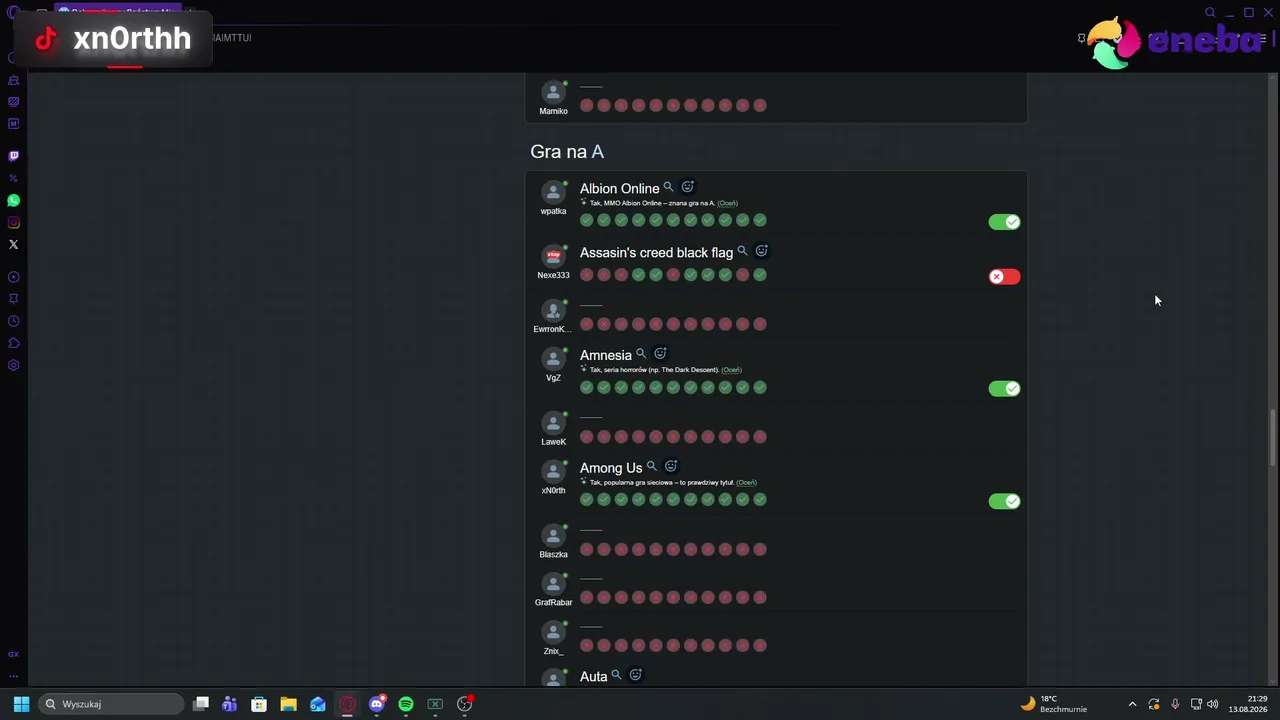Open Instagram in the sidebar
Image resolution: width=1280 pixels, height=720 pixels.
click(14, 223)
